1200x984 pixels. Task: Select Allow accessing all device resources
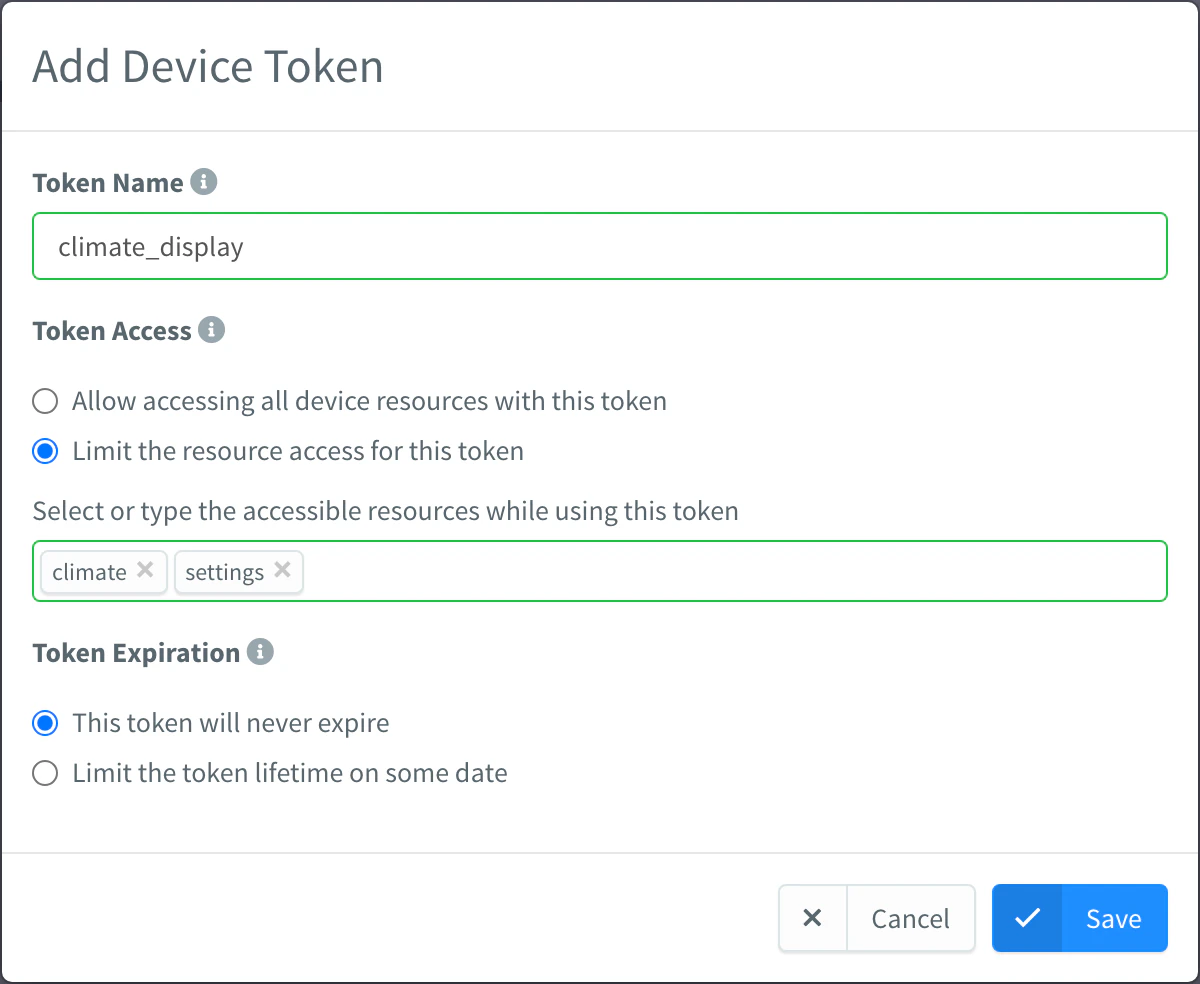tap(45, 401)
